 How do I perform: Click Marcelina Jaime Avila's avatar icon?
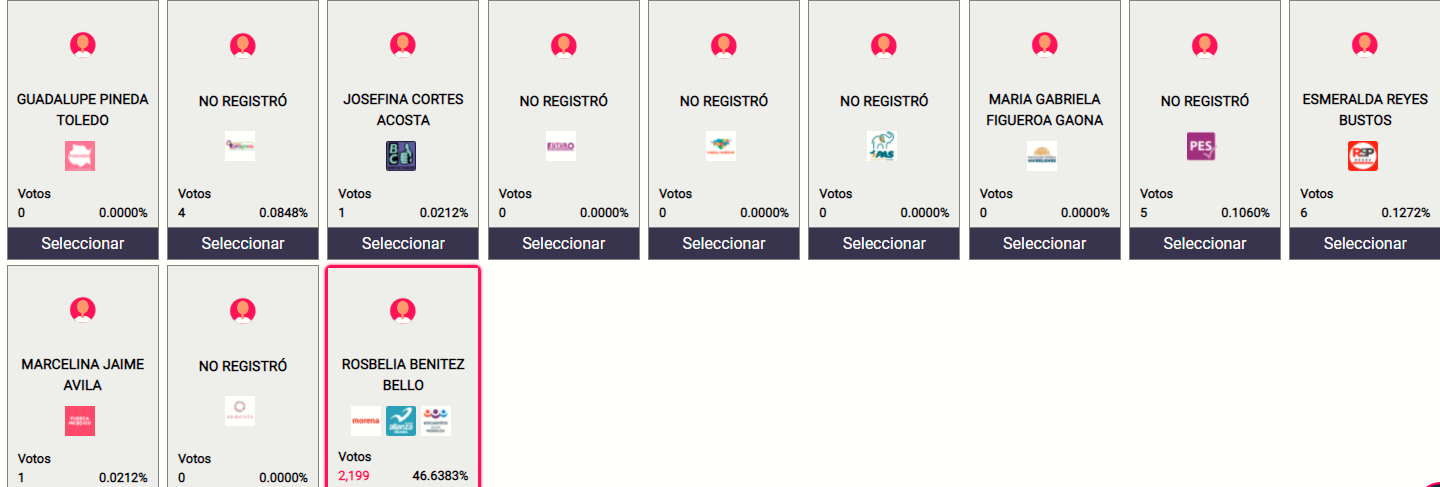click(83, 310)
